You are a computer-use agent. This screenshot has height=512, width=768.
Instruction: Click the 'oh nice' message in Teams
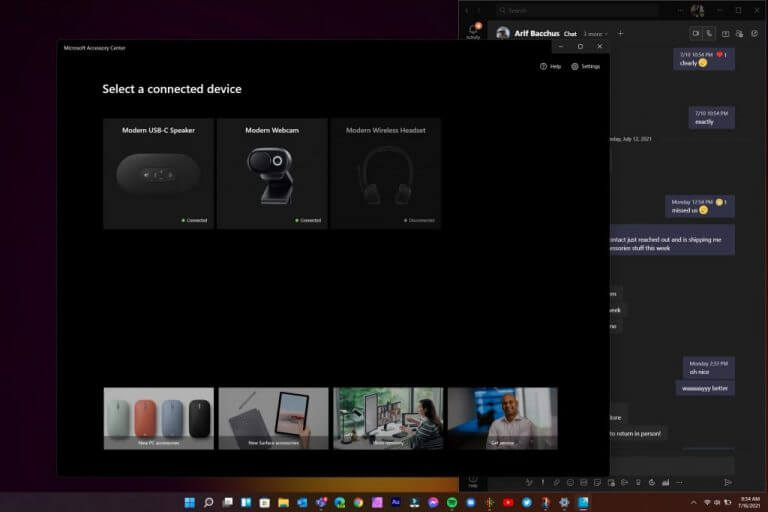[x=709, y=367]
